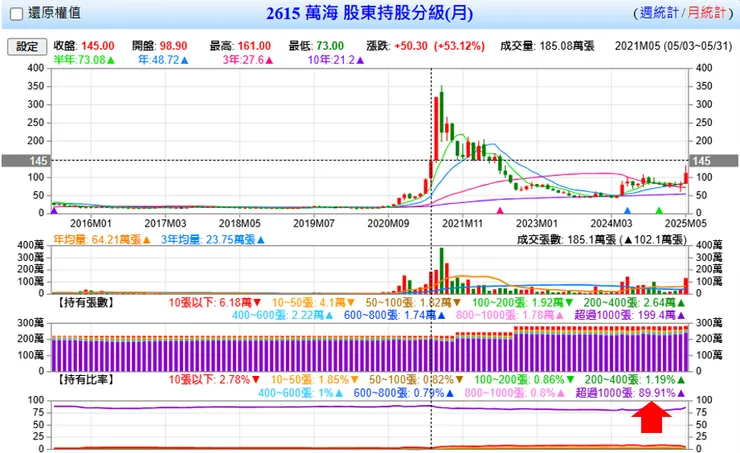Viewport: 740px width, 453px height.
Task: Click 持有張數 400~600張 2.22萬 legend
Action: pyautogui.click(x=282, y=315)
